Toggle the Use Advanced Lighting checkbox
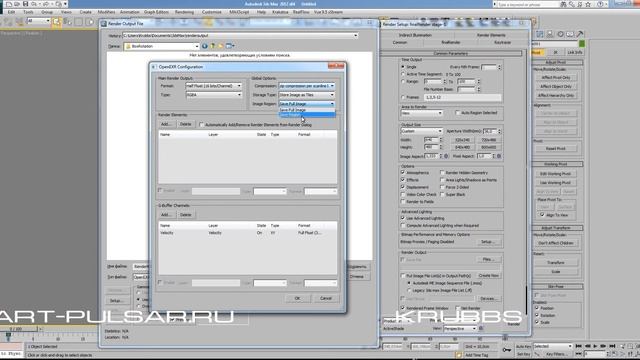This screenshot has height=360, width=640. pos(403,218)
